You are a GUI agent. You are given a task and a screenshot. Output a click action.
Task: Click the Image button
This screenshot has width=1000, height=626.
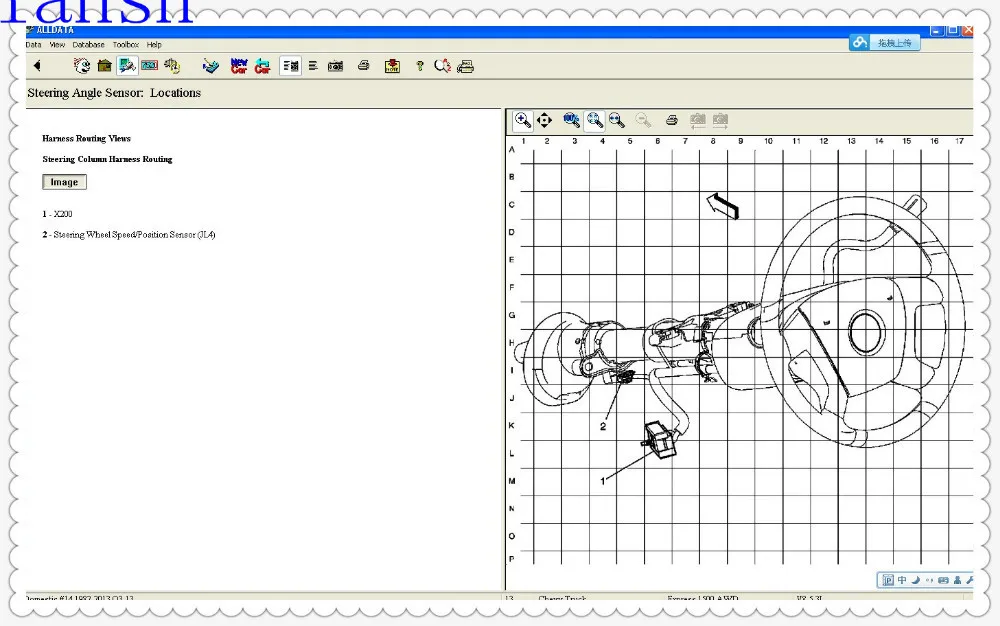pos(64,182)
